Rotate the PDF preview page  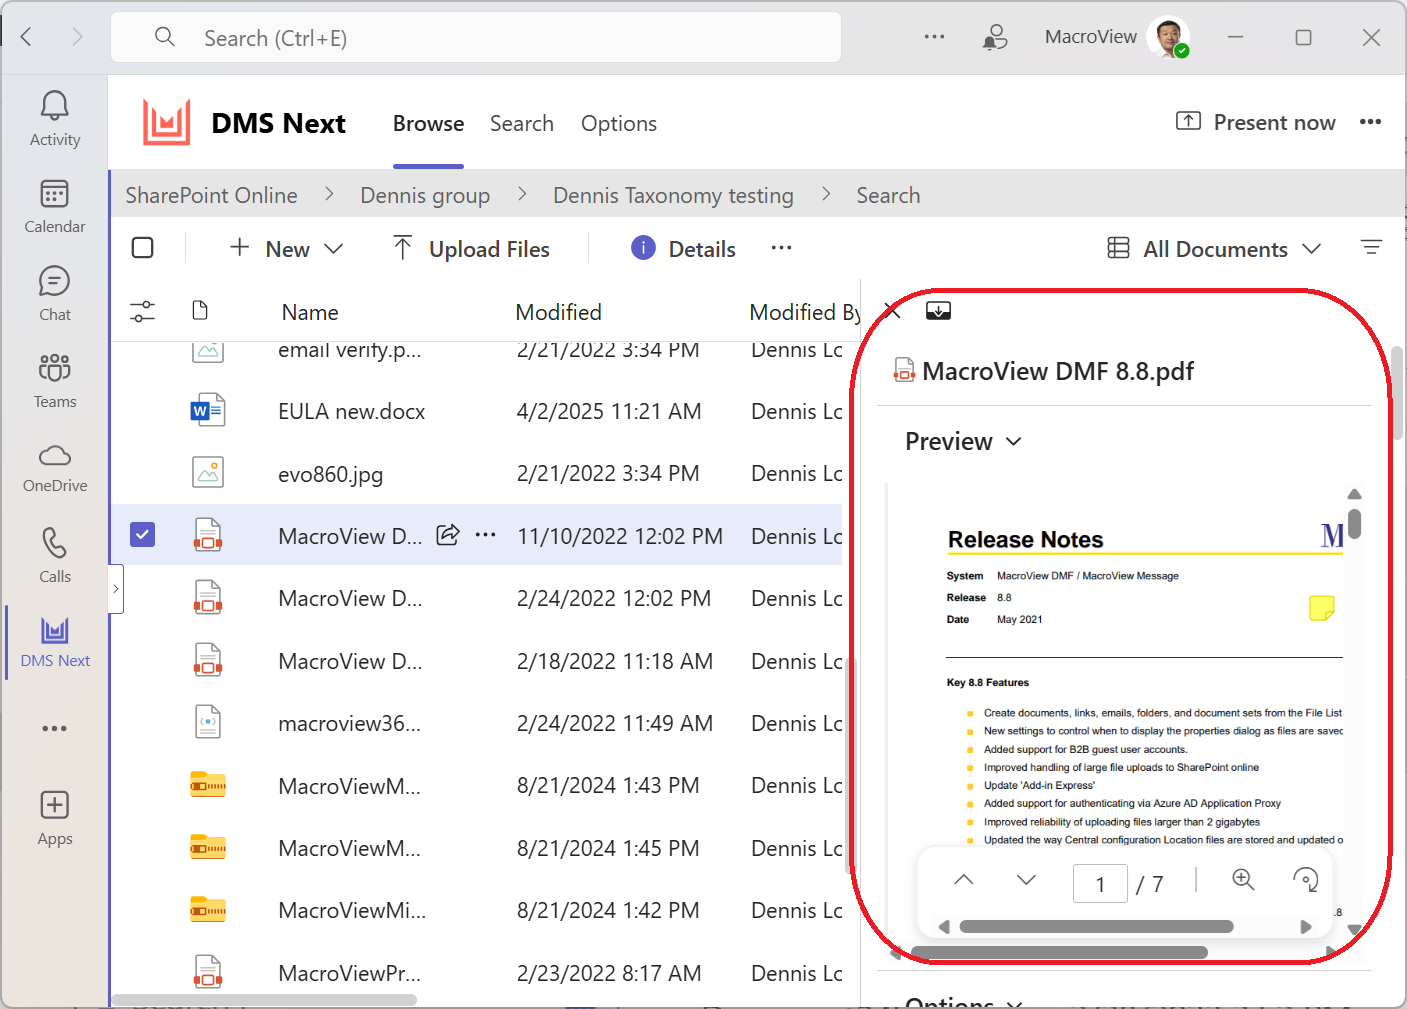1306,879
